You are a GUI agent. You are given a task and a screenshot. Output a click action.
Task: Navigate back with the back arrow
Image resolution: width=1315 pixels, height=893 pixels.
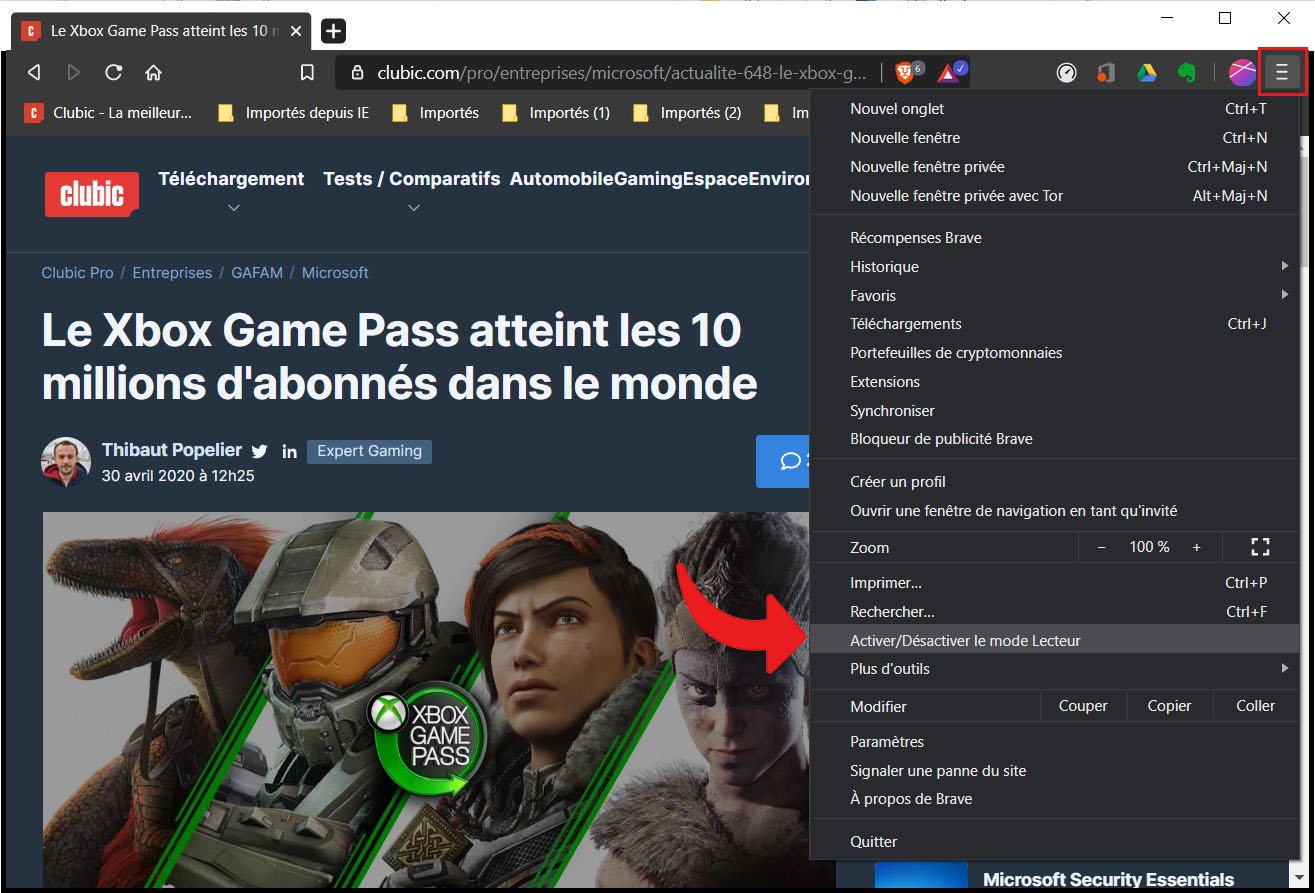(33, 71)
